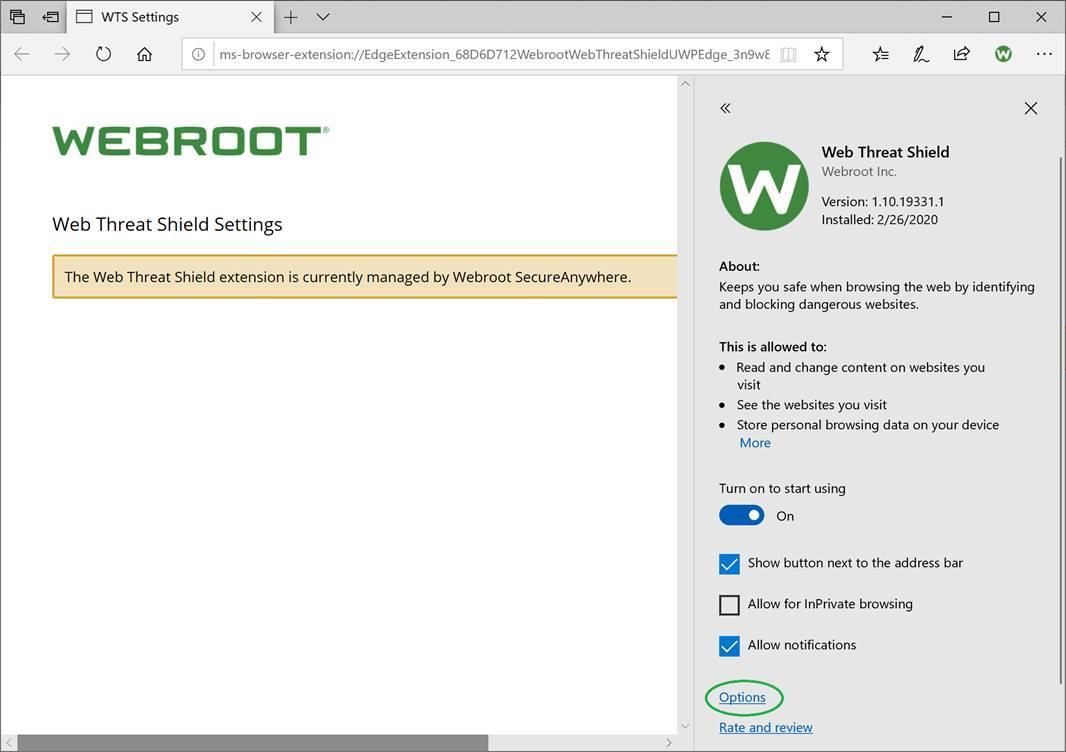Open the tab list dropdown chevron
Screen dimensions: 1066x752
322,17
